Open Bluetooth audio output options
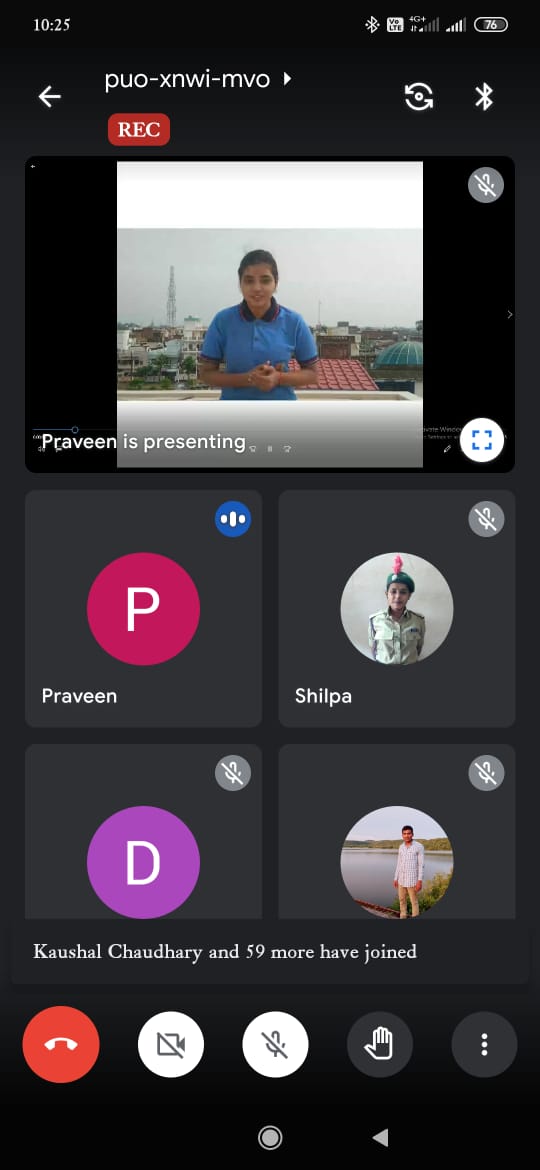 click(485, 97)
